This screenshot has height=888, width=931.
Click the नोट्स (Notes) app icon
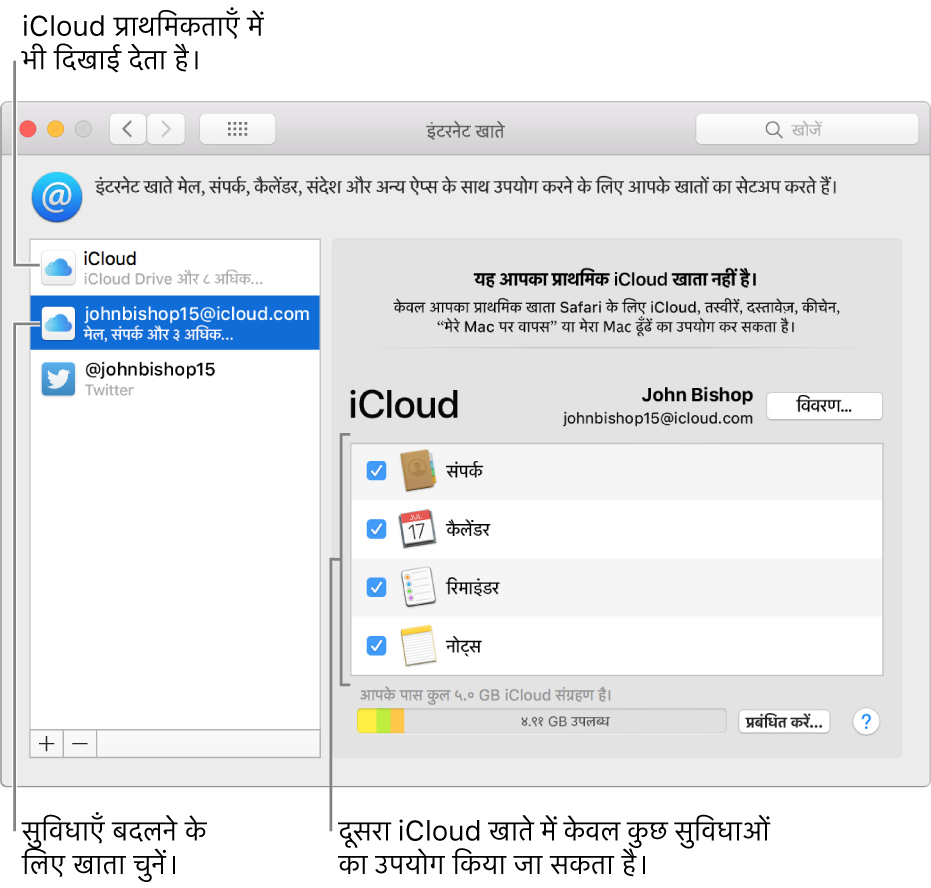coord(418,645)
